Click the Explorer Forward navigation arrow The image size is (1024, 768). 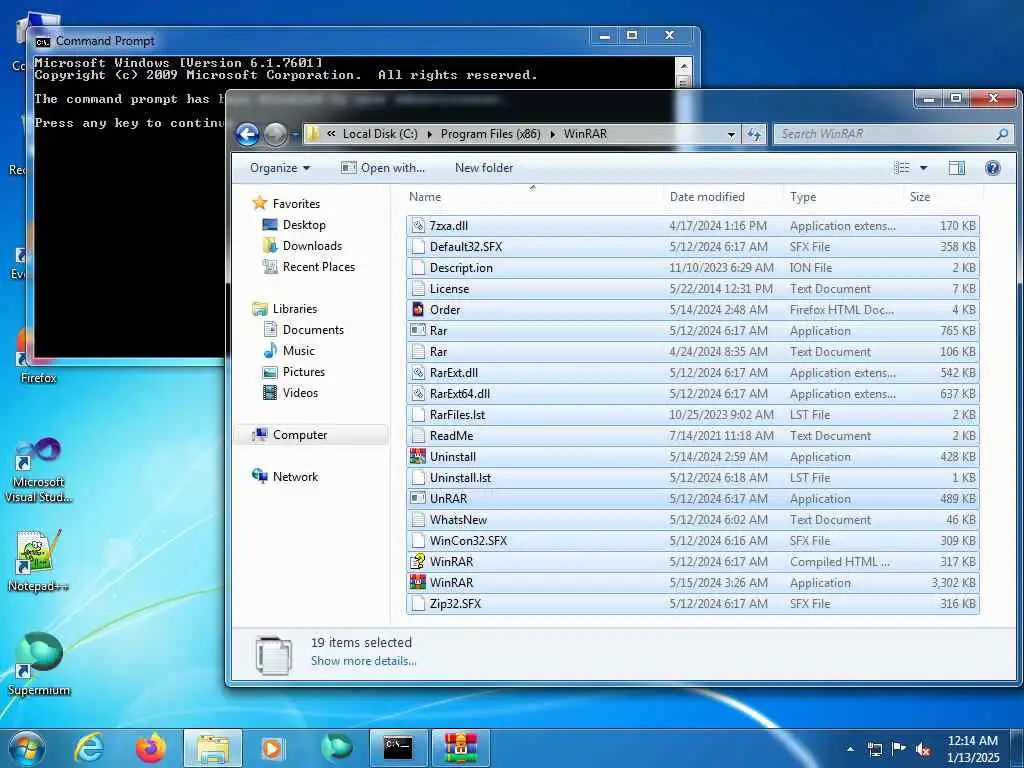click(x=275, y=135)
